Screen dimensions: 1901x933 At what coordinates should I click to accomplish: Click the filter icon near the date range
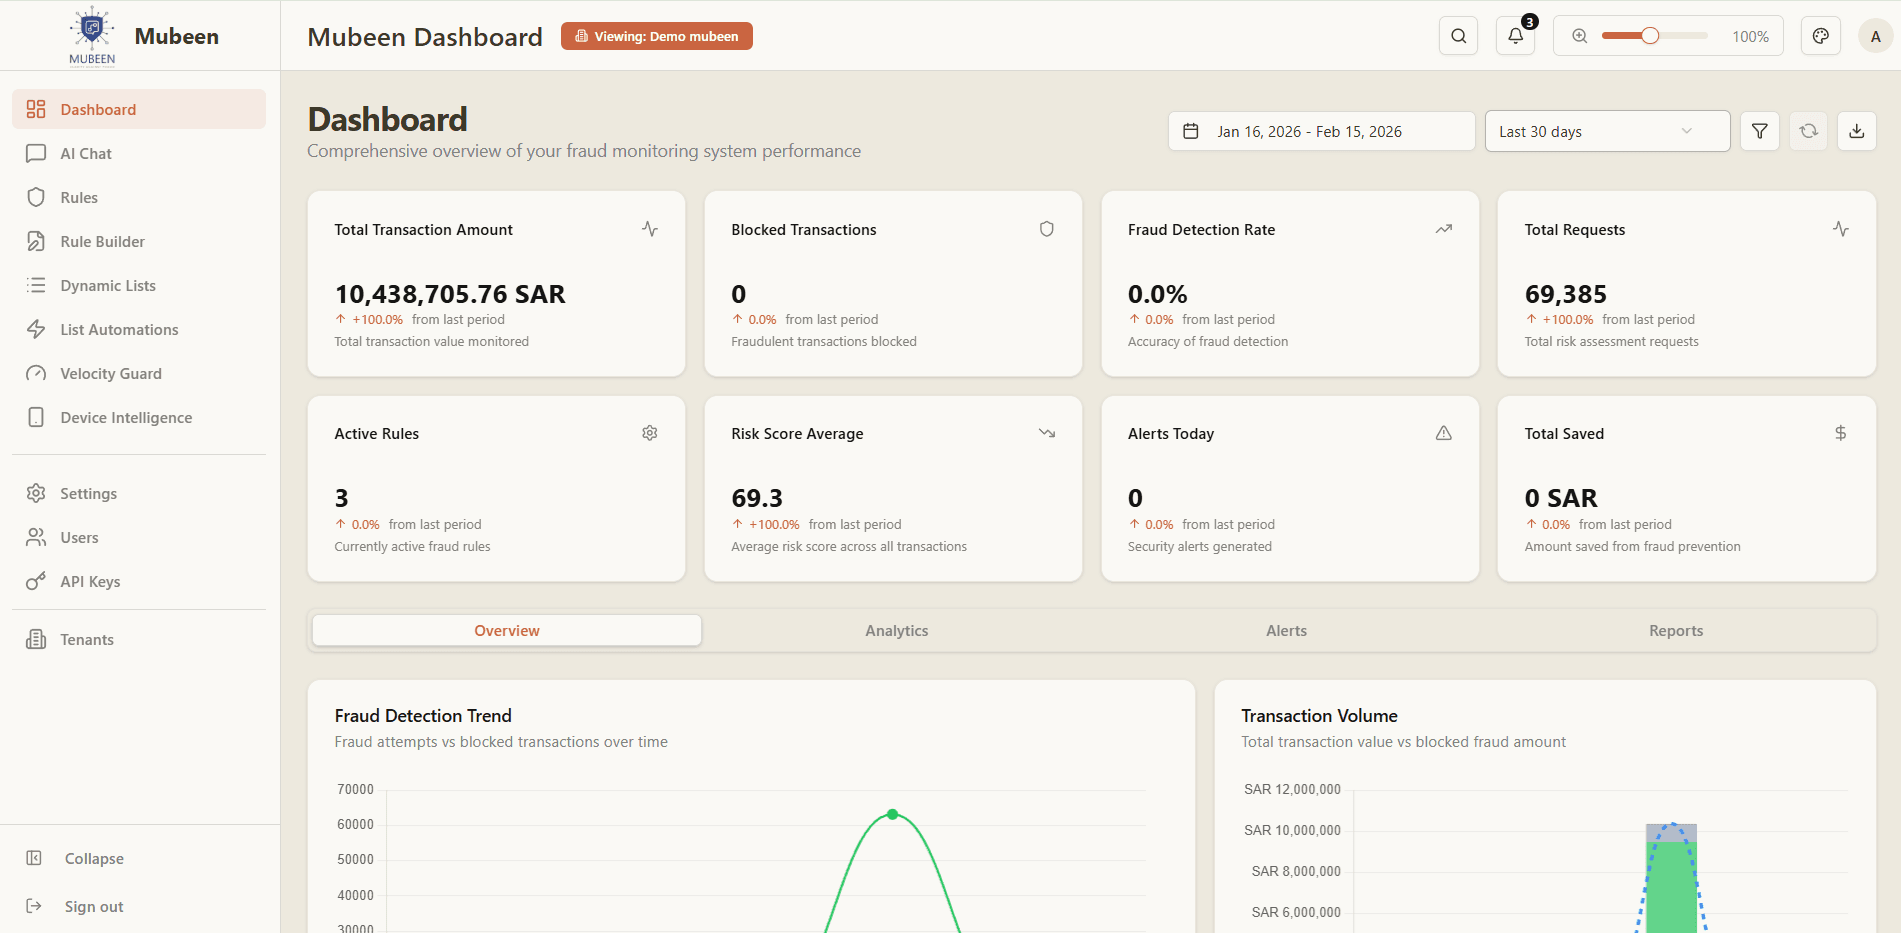click(1759, 131)
